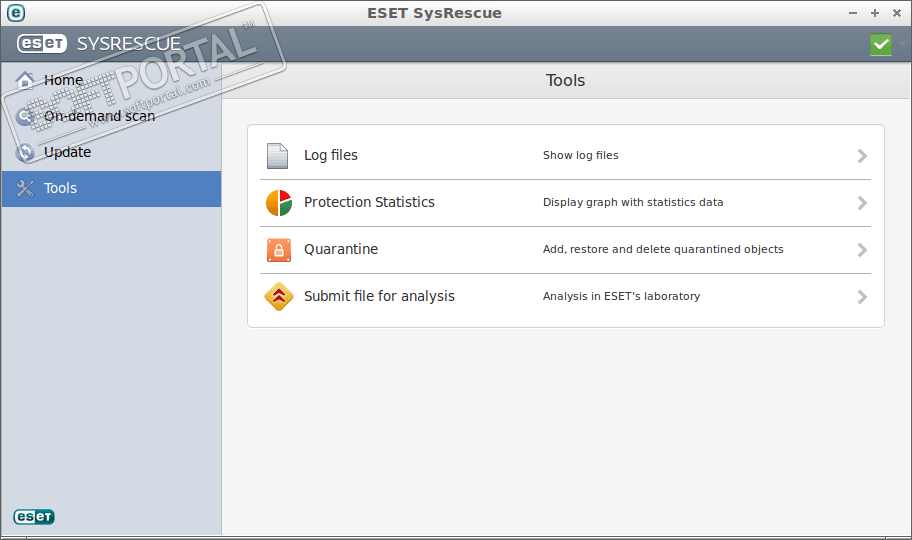Image resolution: width=912 pixels, height=540 pixels.
Task: Open the Home section in the sidebar
Action: pos(111,80)
